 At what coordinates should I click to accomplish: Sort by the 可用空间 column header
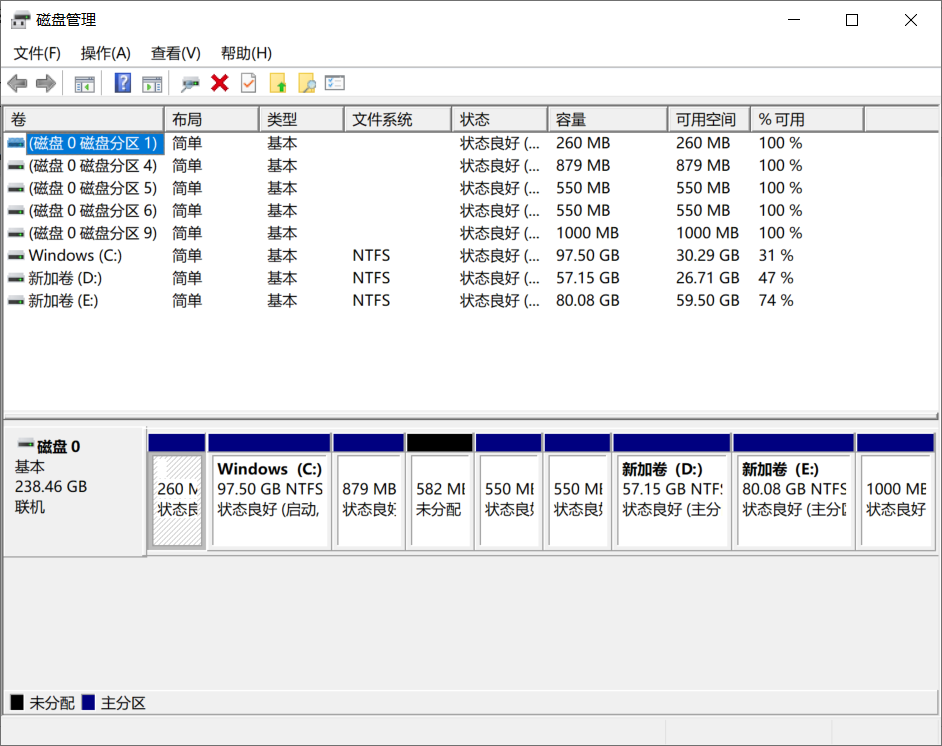[709, 120]
